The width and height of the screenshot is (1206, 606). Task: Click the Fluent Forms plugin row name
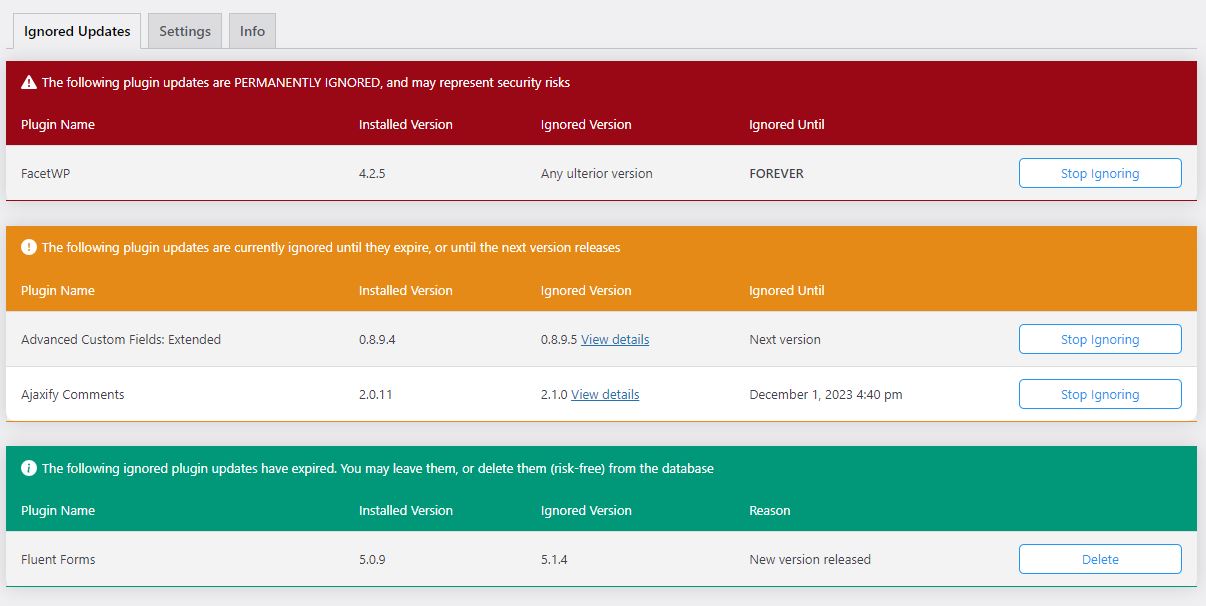(x=58, y=559)
